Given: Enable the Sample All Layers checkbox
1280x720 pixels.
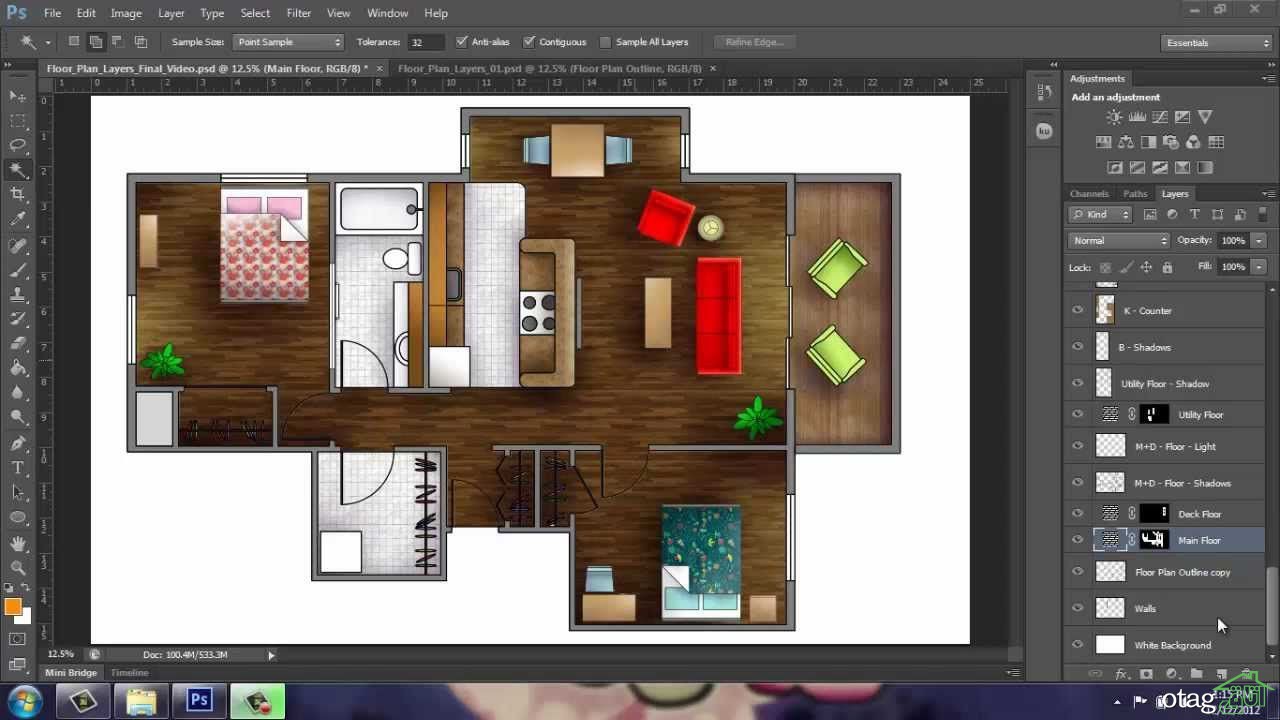Looking at the screenshot, I should pyautogui.click(x=605, y=42).
